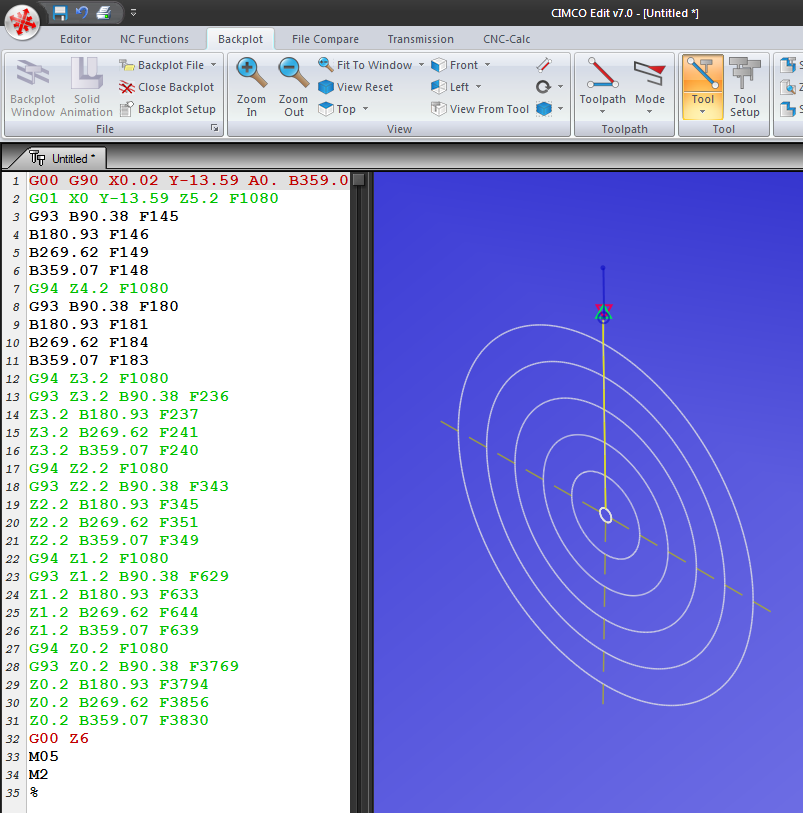Click View Reset
Image resolution: width=803 pixels, height=813 pixels.
pyautogui.click(x=356, y=87)
